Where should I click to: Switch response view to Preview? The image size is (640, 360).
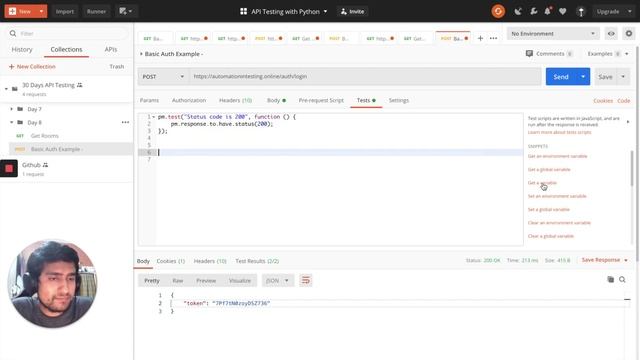click(206, 280)
